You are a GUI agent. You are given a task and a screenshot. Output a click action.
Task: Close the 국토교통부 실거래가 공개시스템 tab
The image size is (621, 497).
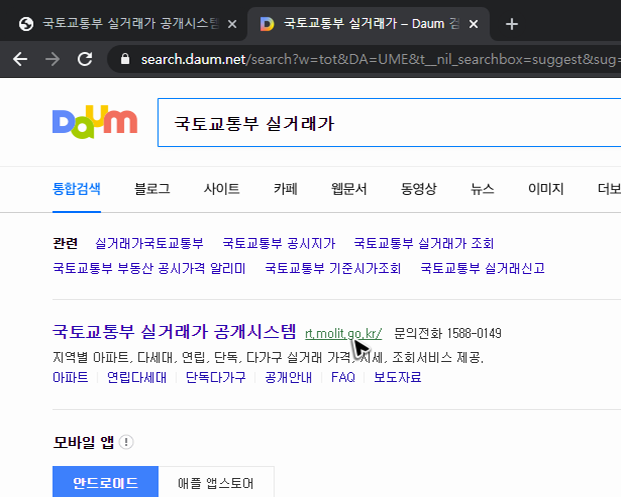tap(232, 24)
